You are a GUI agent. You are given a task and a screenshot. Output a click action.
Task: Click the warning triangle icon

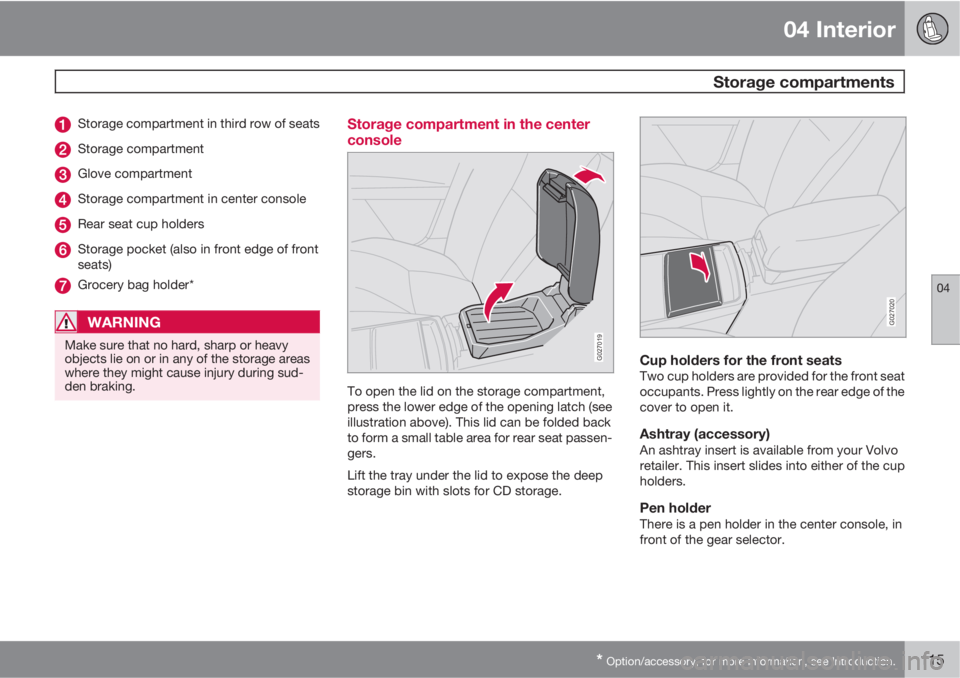pos(66,322)
